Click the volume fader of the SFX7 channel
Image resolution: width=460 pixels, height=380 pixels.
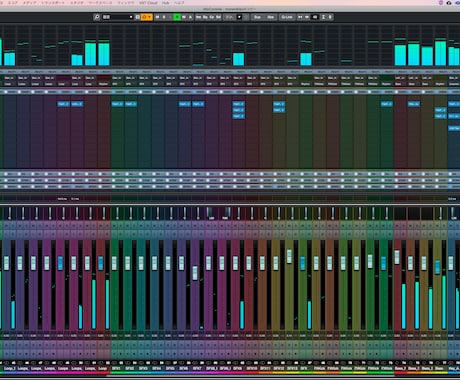(195, 273)
